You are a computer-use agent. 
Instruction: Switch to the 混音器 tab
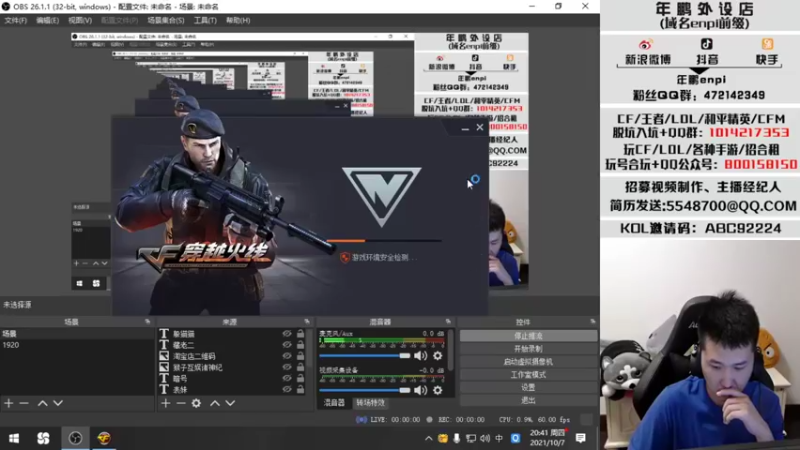[334, 403]
